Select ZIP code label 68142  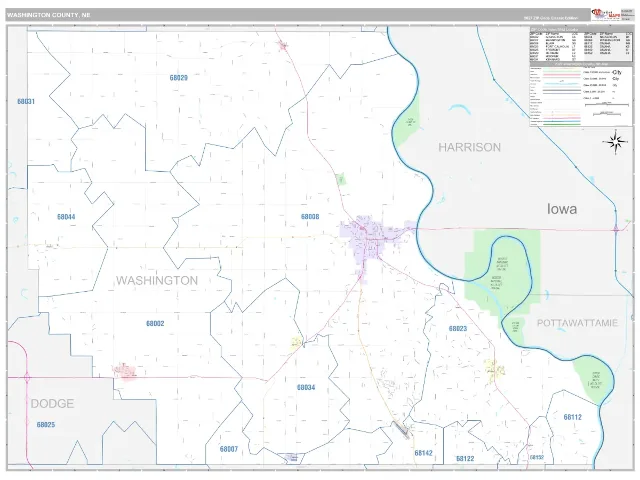pos(423,453)
